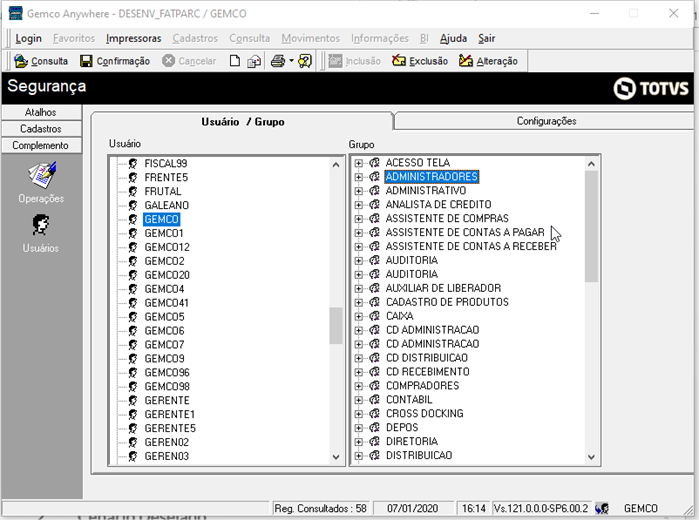The image size is (699, 520).
Task: Select group DEPOS
Action: coord(402,427)
